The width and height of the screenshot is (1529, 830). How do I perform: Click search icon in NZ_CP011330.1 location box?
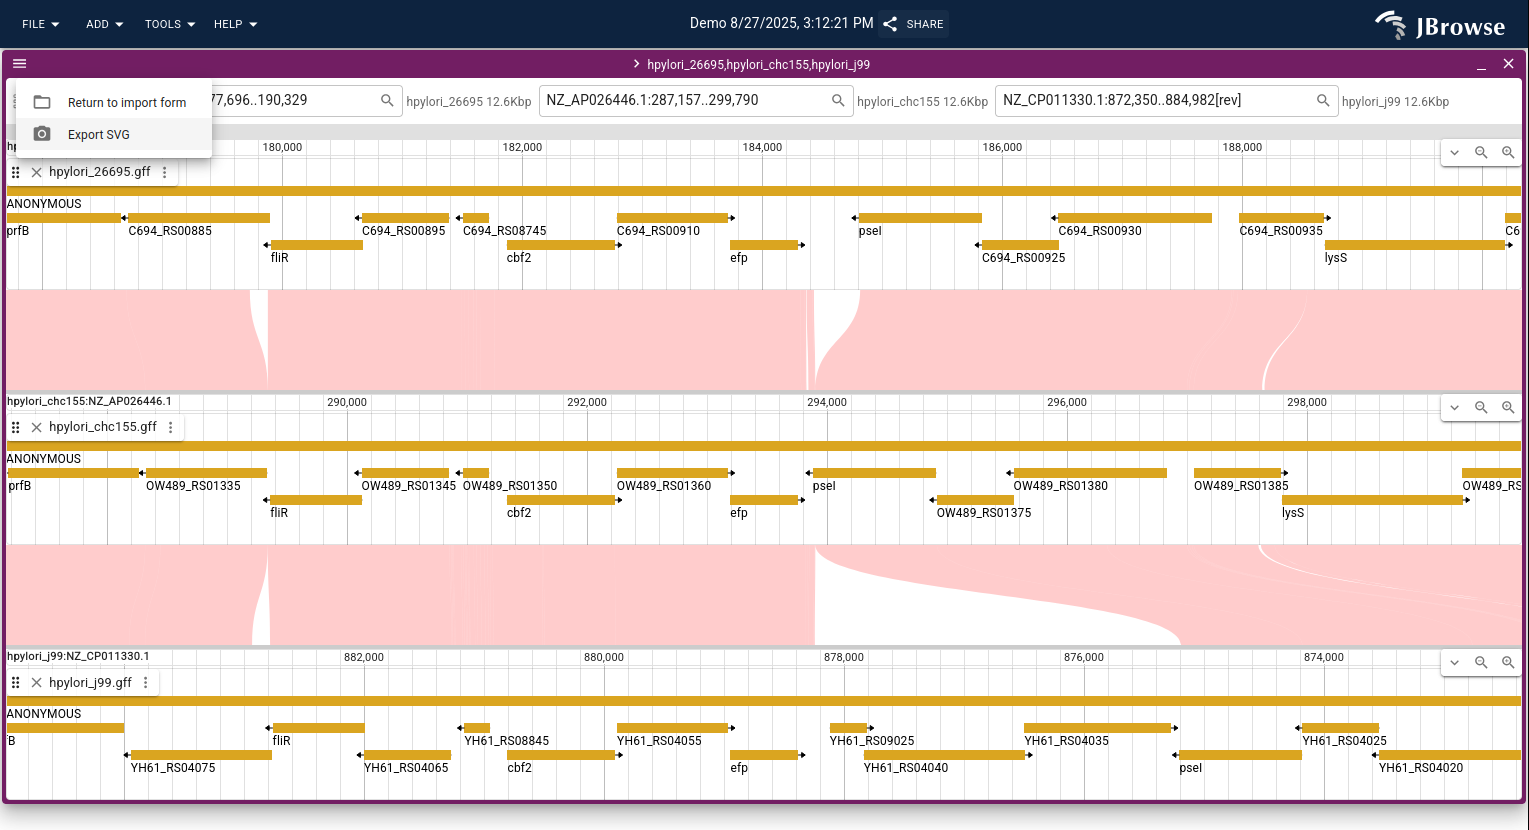coord(1323,100)
